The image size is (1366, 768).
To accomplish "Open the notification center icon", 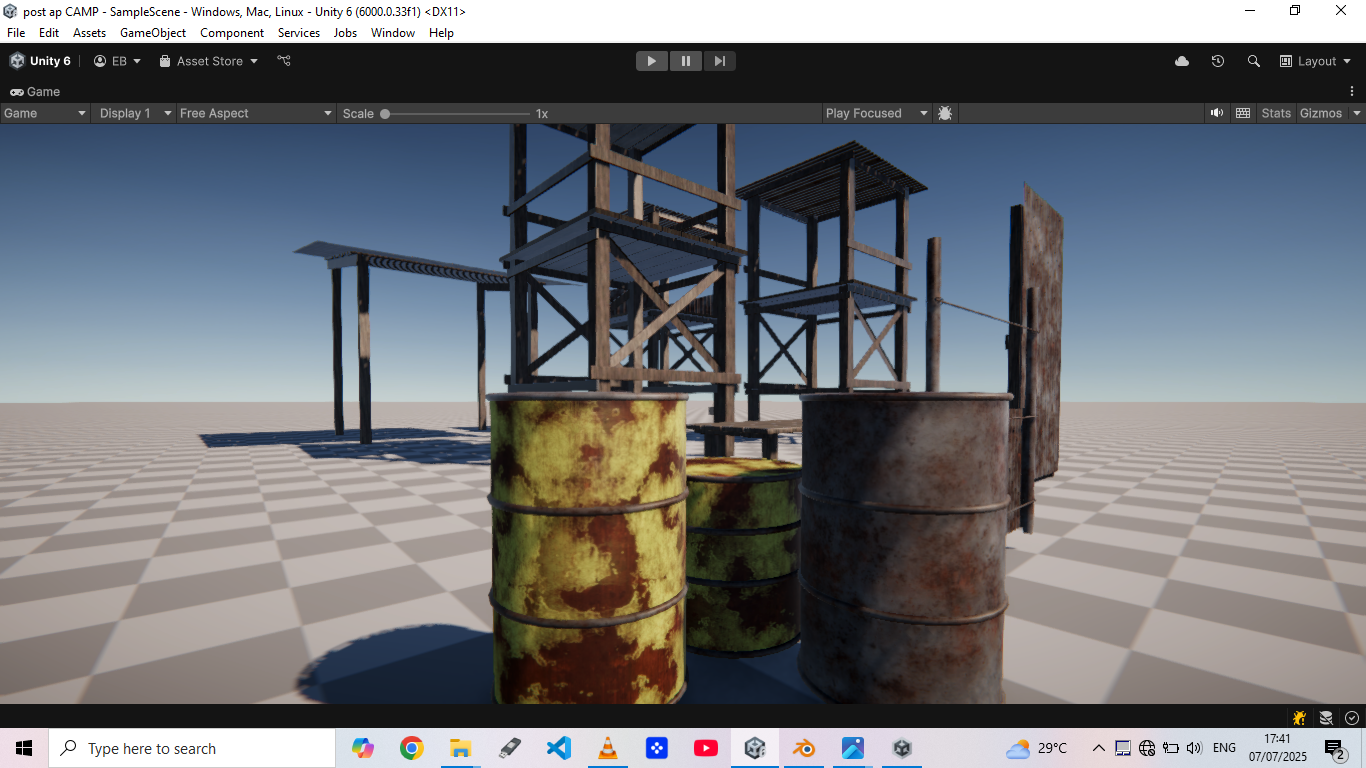I will click(x=1335, y=749).
